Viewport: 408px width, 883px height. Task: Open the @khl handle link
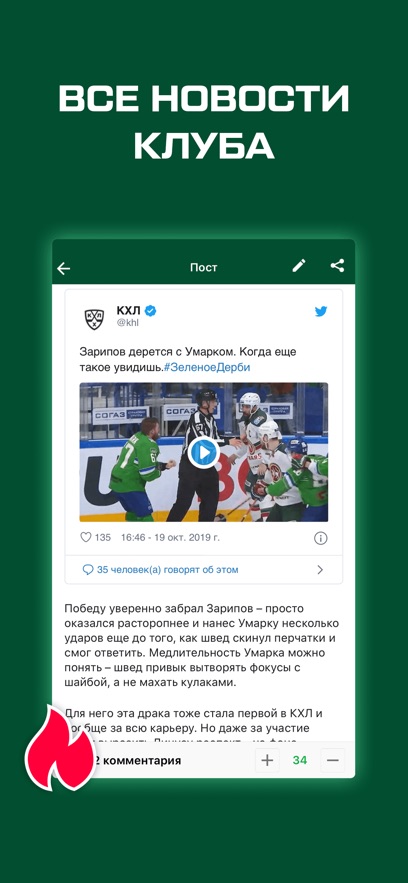tap(127, 323)
